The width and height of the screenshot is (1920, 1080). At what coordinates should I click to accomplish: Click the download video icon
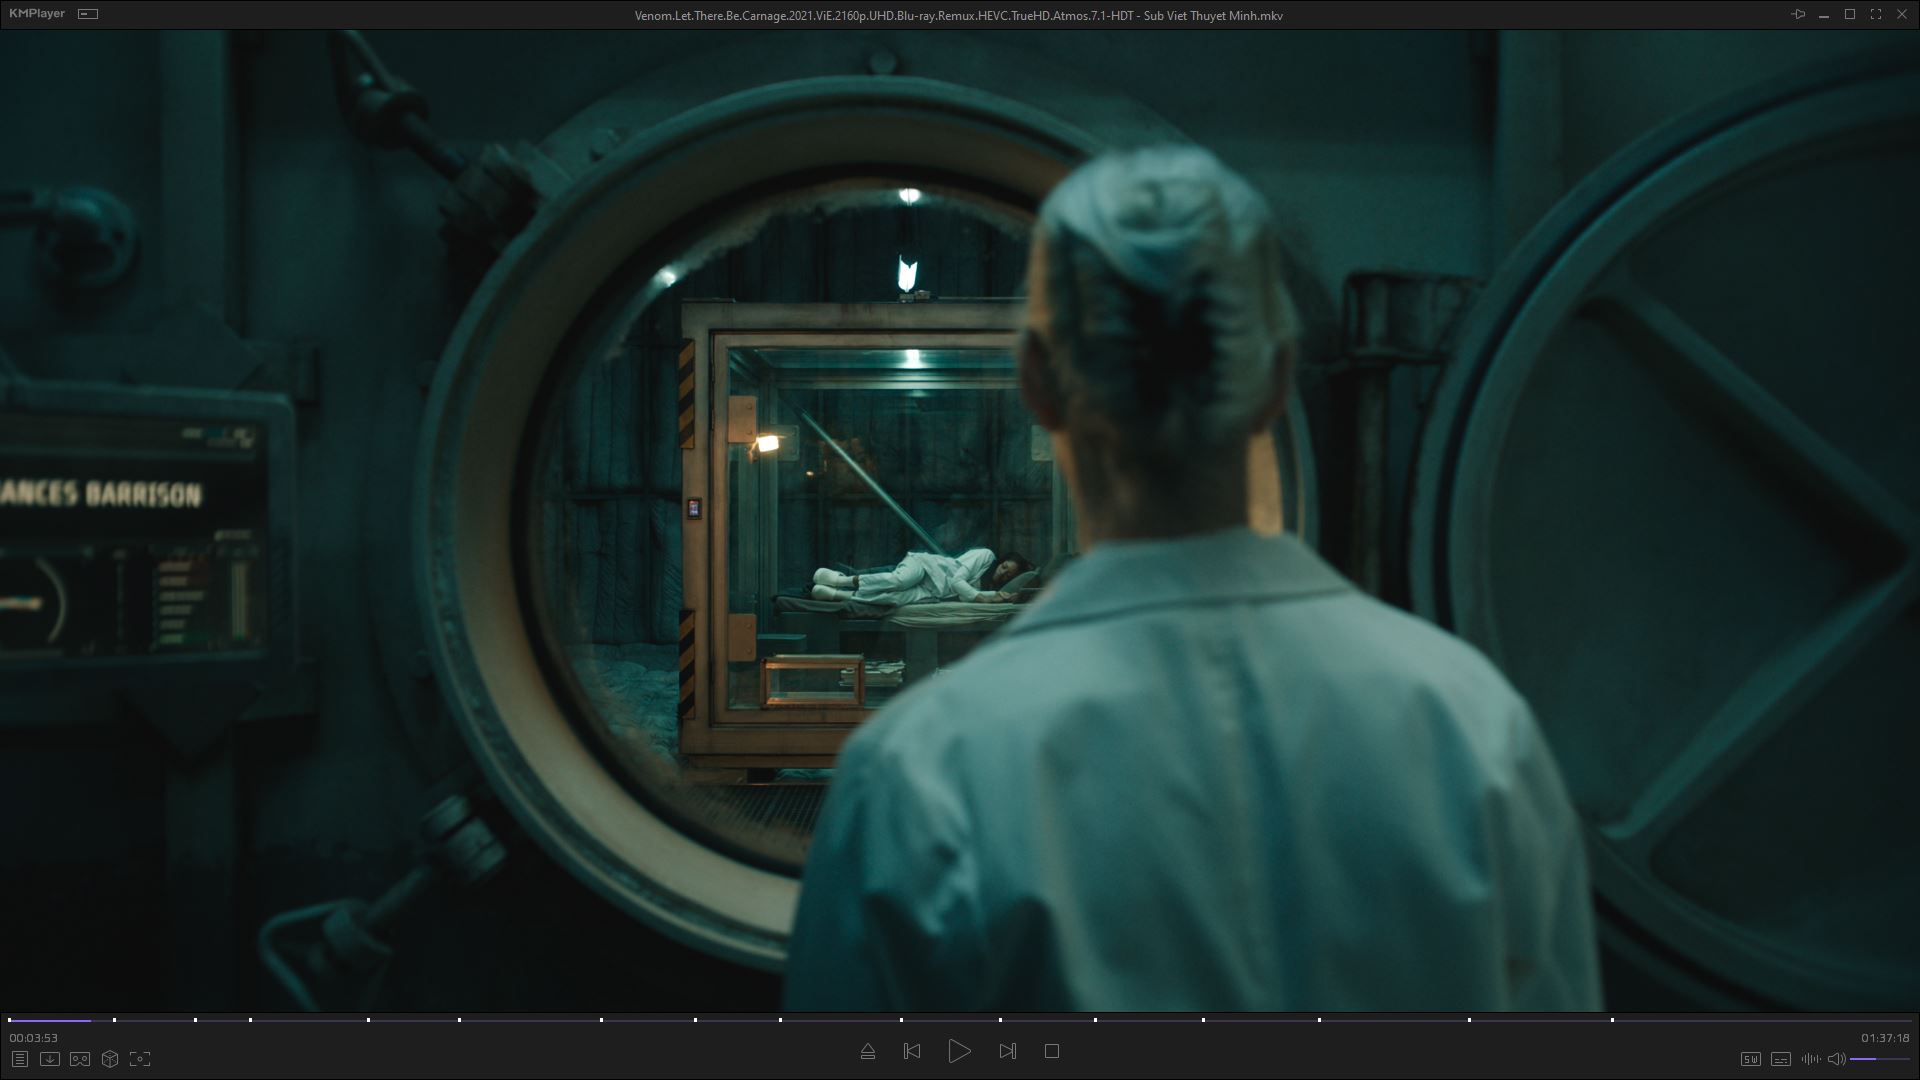pyautogui.click(x=49, y=1059)
